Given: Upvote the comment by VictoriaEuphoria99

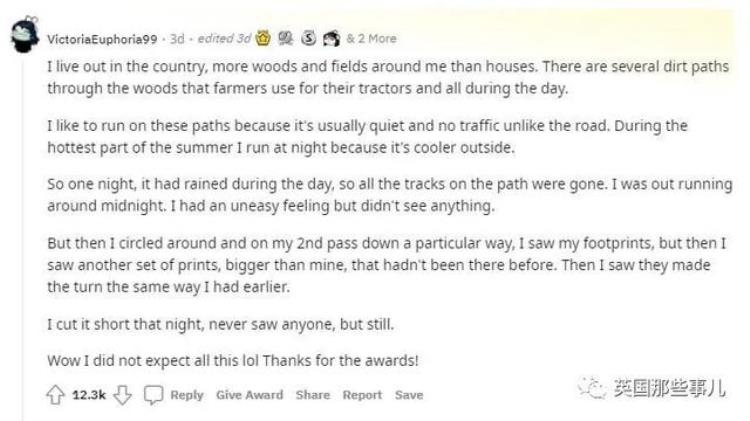Looking at the screenshot, I should point(56,395).
